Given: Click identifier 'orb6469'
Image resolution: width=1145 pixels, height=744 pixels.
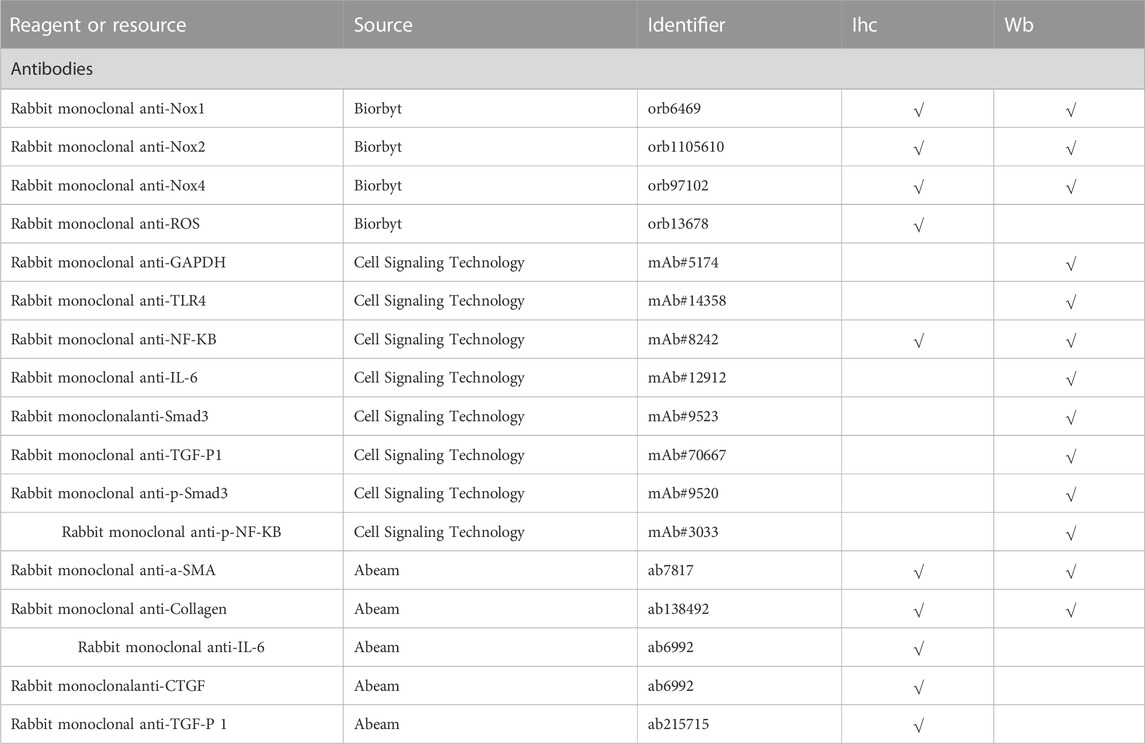Looking at the screenshot, I should [x=674, y=109].
